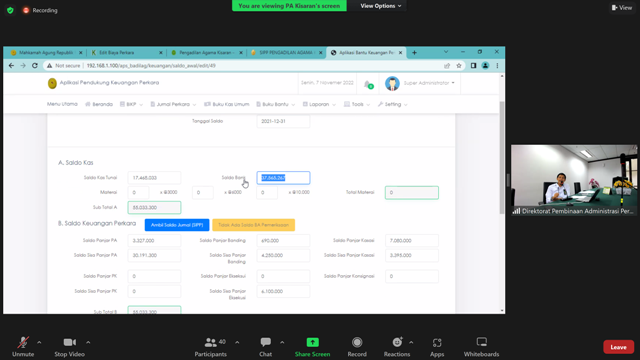Screen dimensions: 640x360
Task: Click the Saldo Sisa Panjar Eksekusi field
Action: pyautogui.click(x=283, y=291)
